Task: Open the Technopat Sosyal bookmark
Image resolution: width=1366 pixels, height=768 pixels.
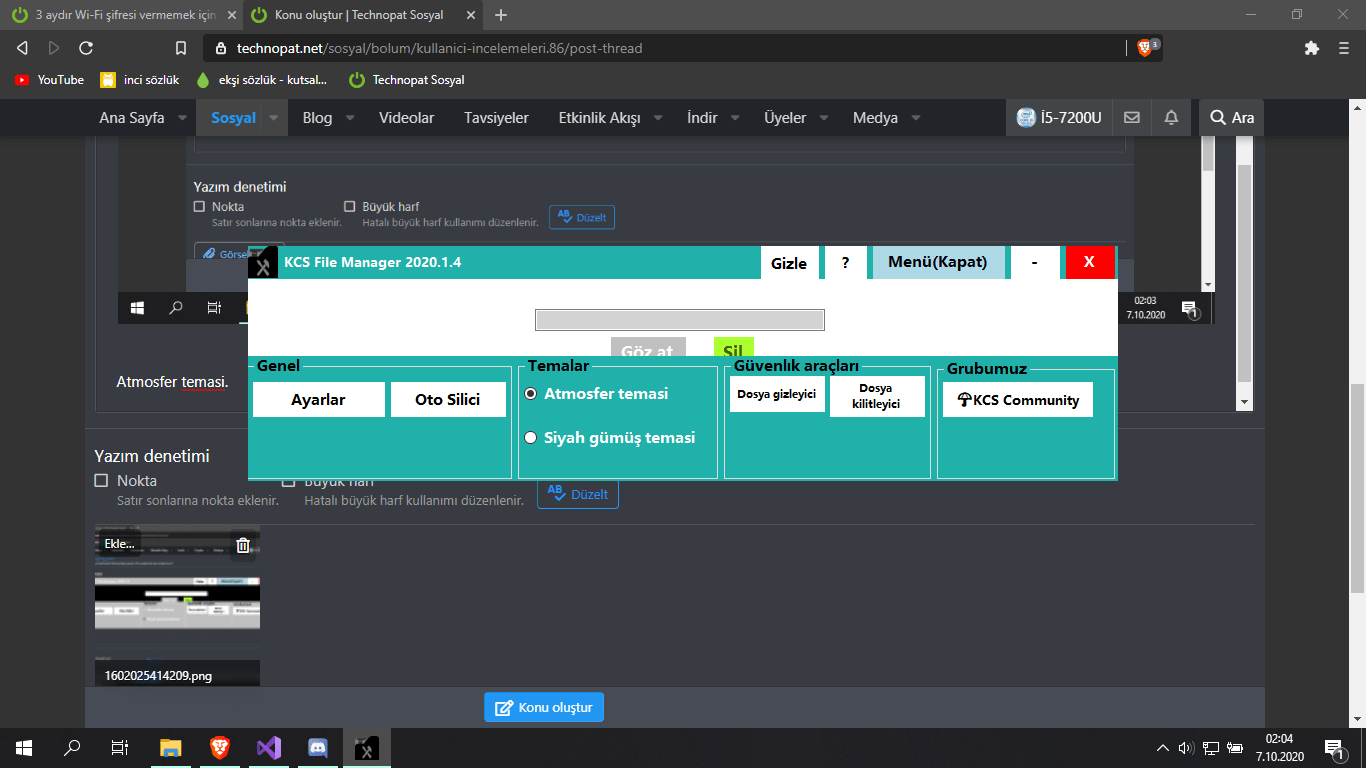Action: click(406, 80)
